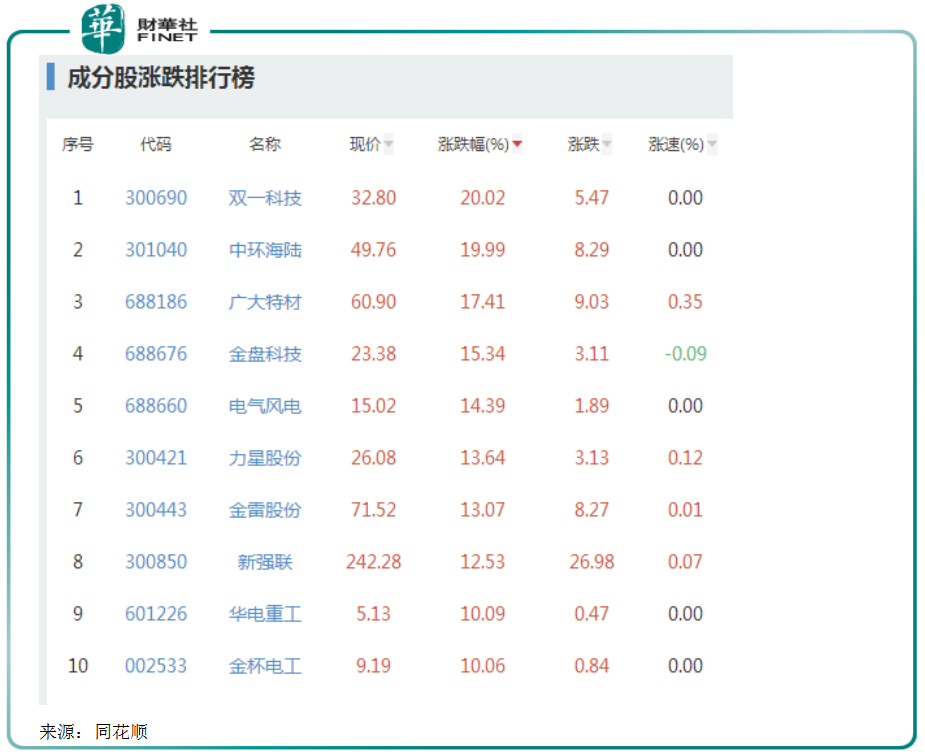This screenshot has height=754, width=925.
Task: Select price value 5.13
Action: point(373,614)
